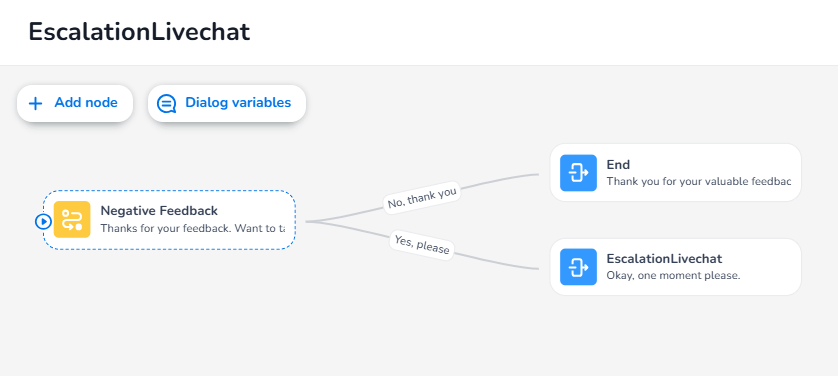Click the "No, thank you" branch label
The width and height of the screenshot is (838, 376).
422,198
